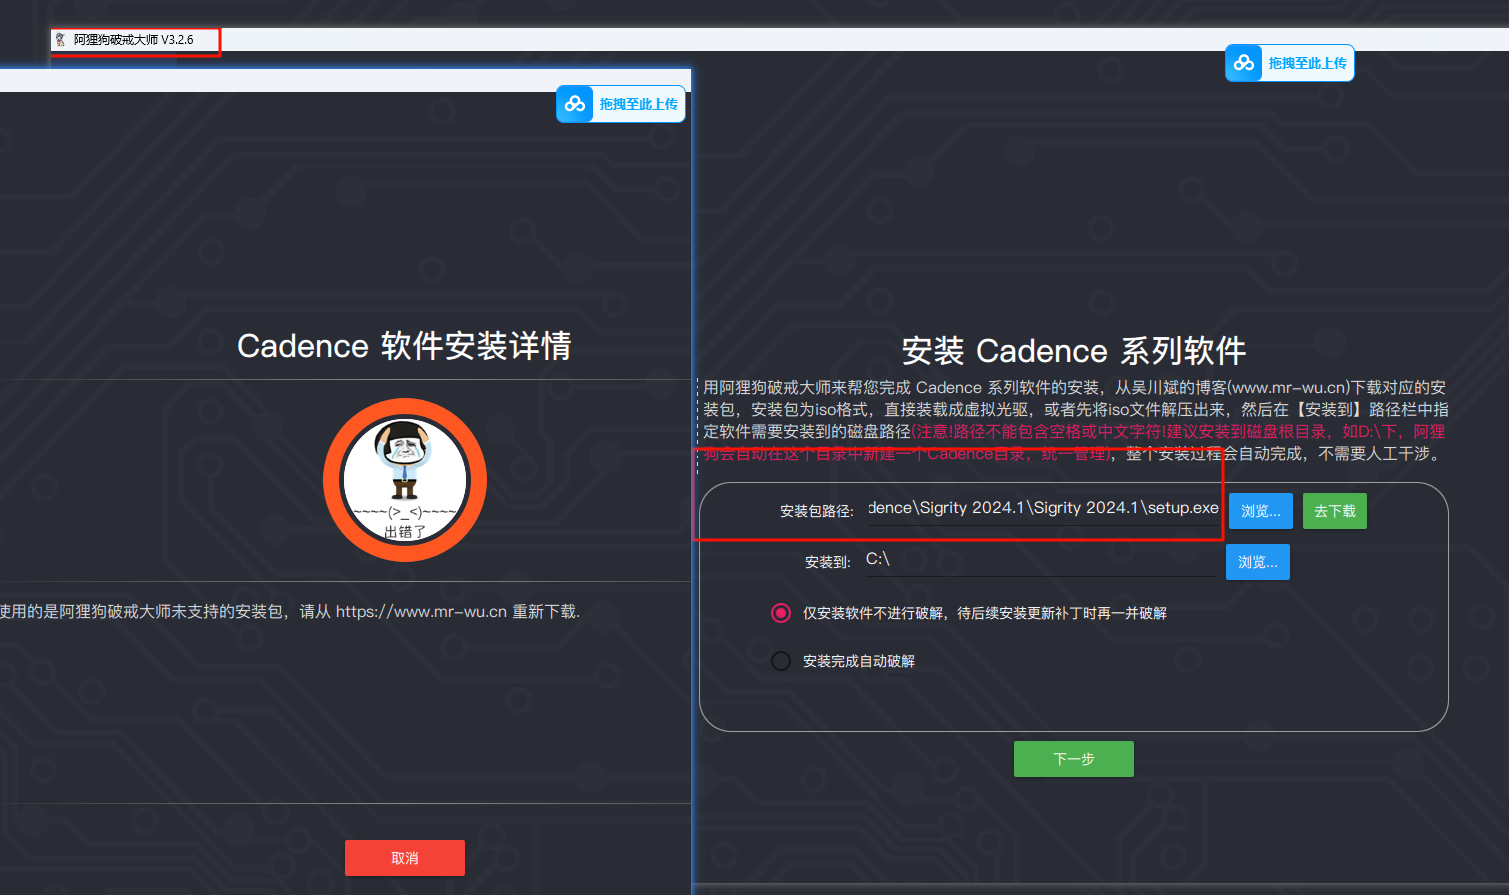This screenshot has width=1509, height=895.
Task: Select the 安装完成自动破解 radio option
Action: coord(781,661)
